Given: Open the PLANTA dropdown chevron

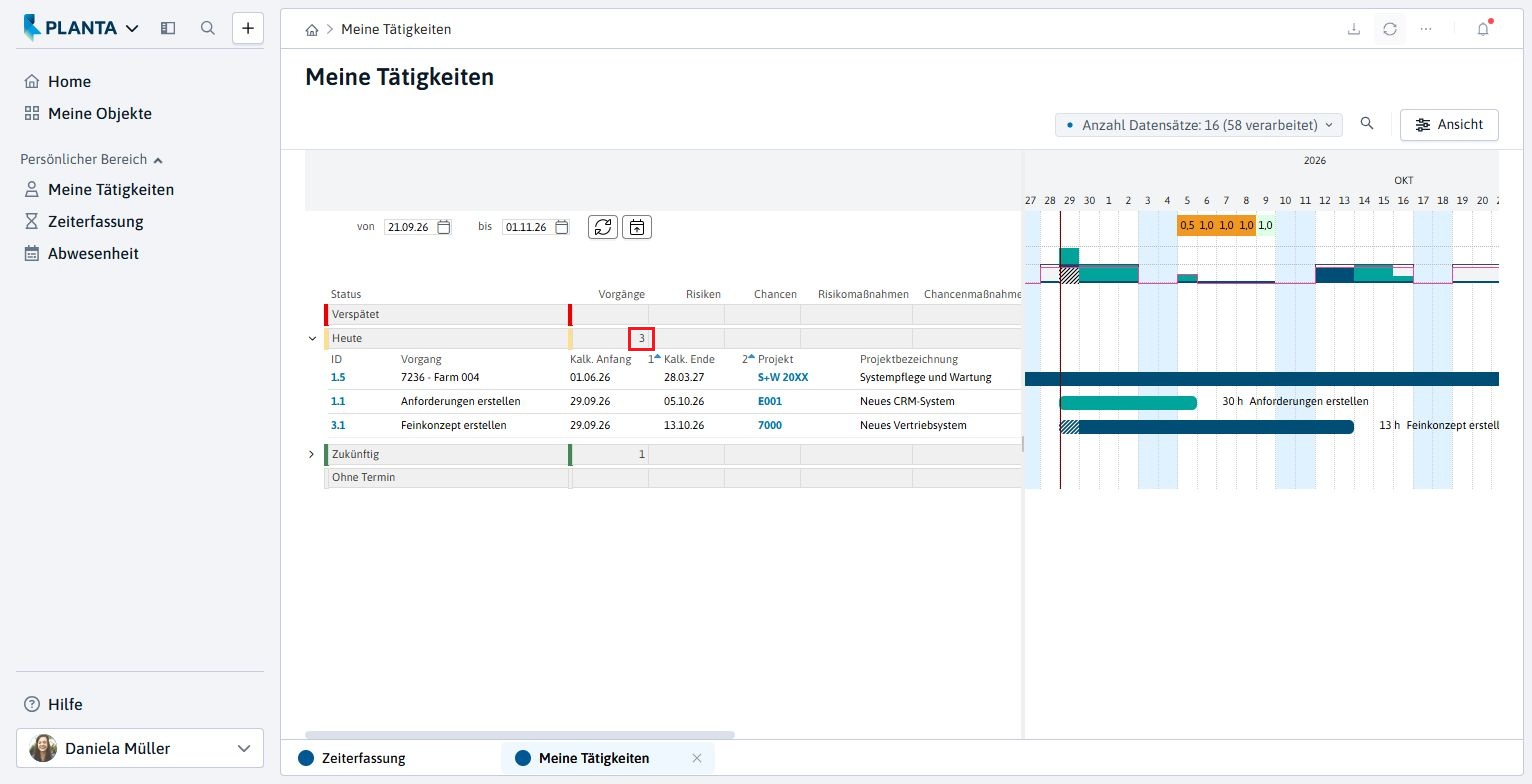Looking at the screenshot, I should coord(132,29).
